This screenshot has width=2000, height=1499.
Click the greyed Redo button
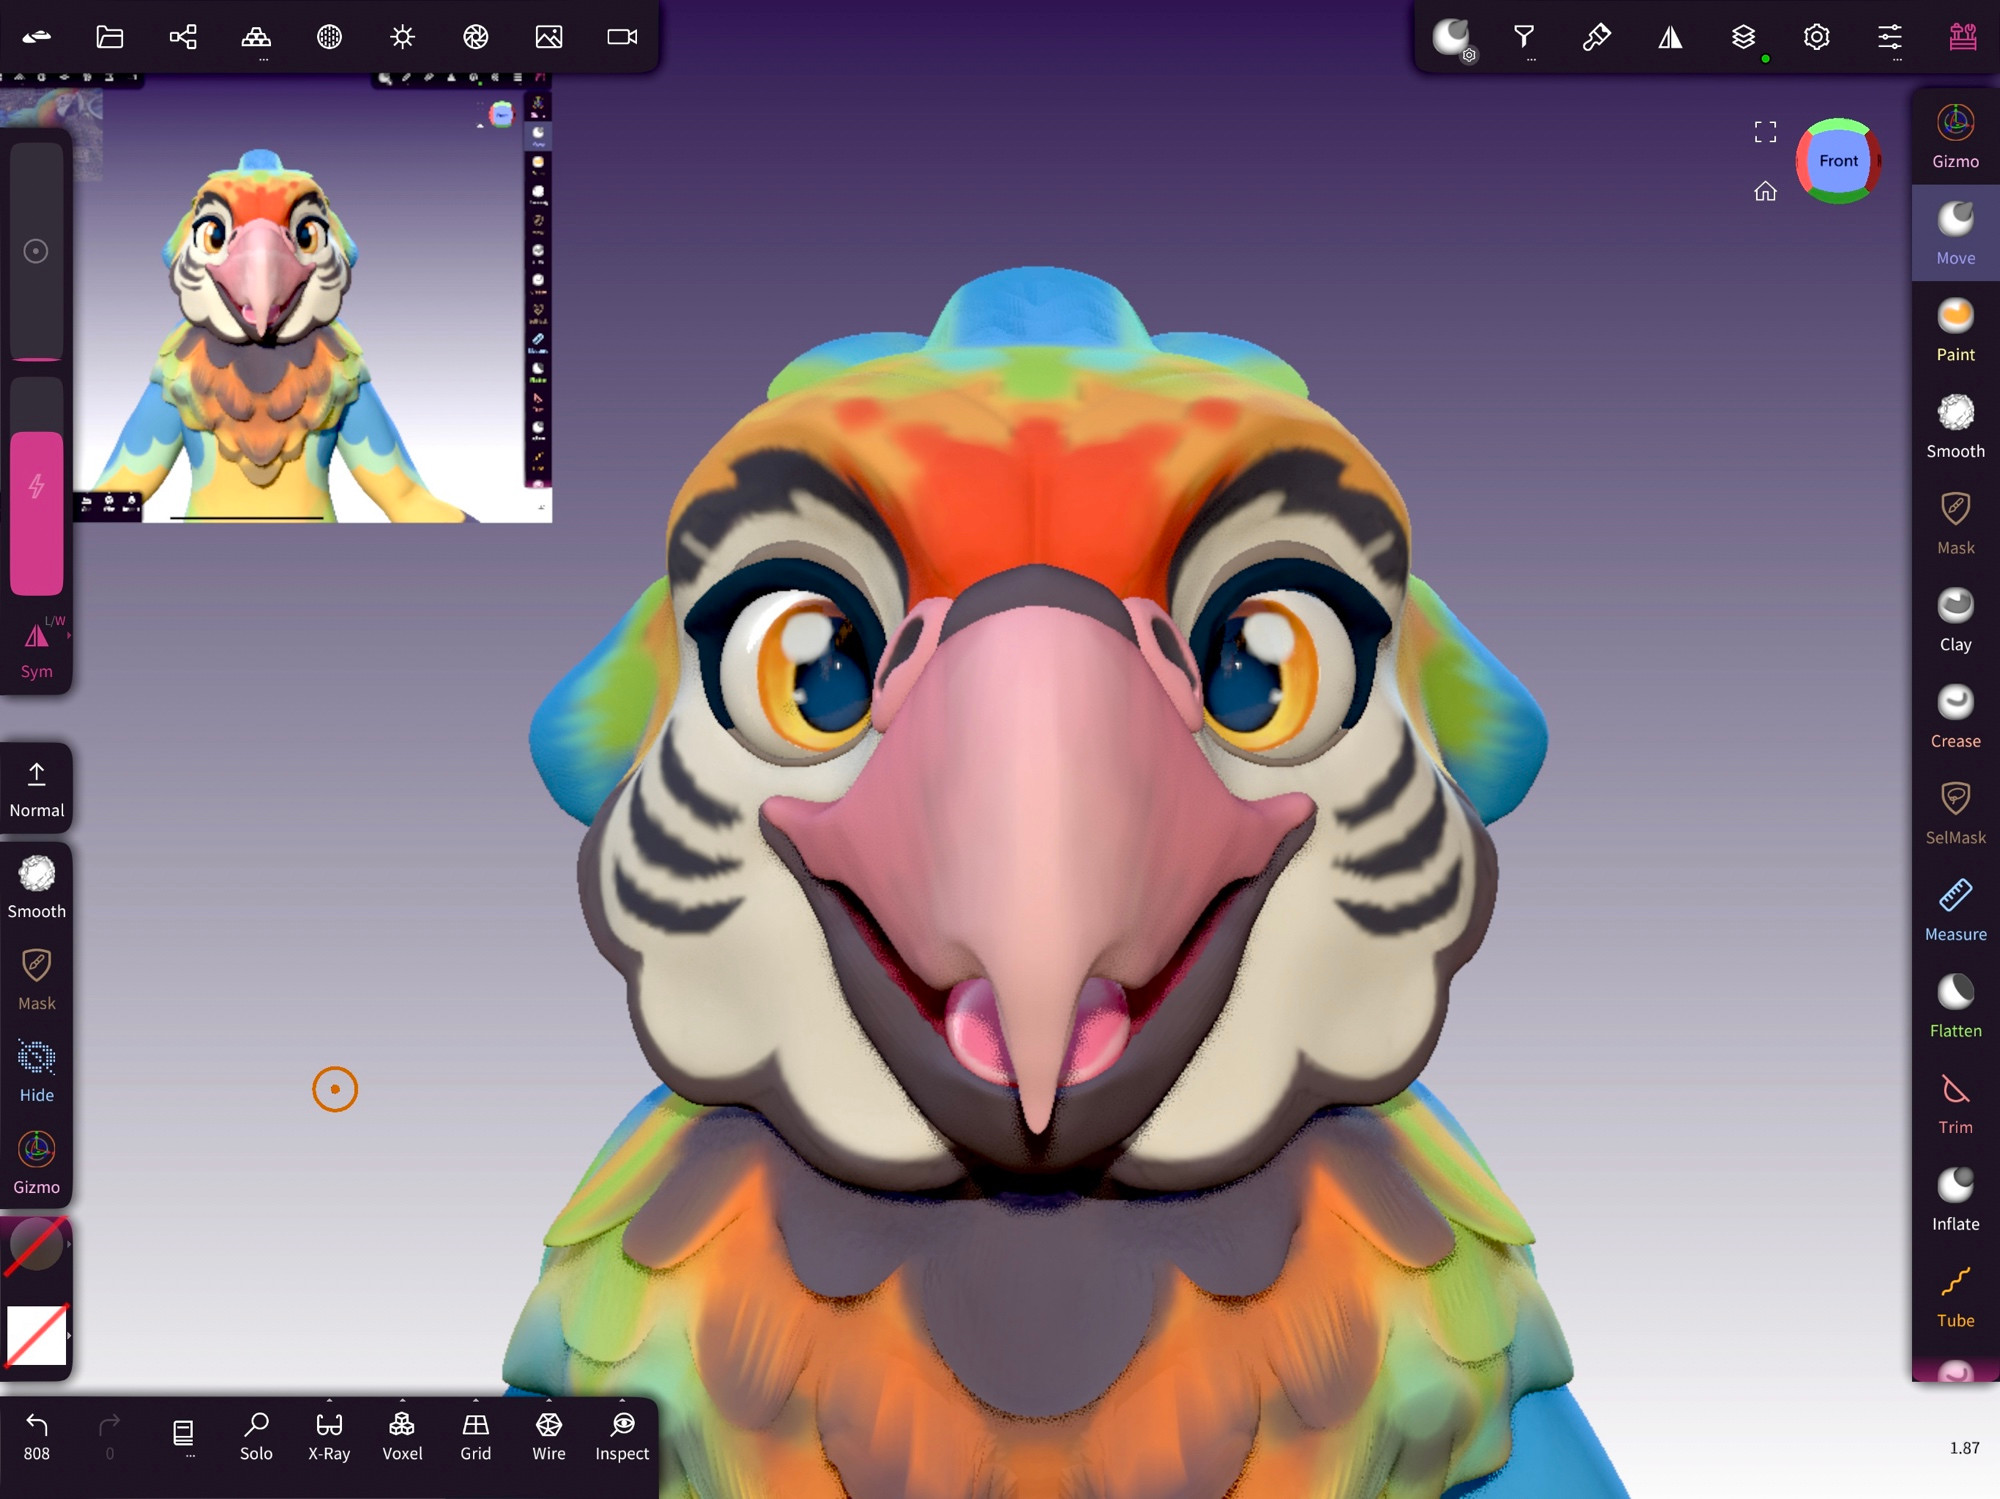(110, 1437)
